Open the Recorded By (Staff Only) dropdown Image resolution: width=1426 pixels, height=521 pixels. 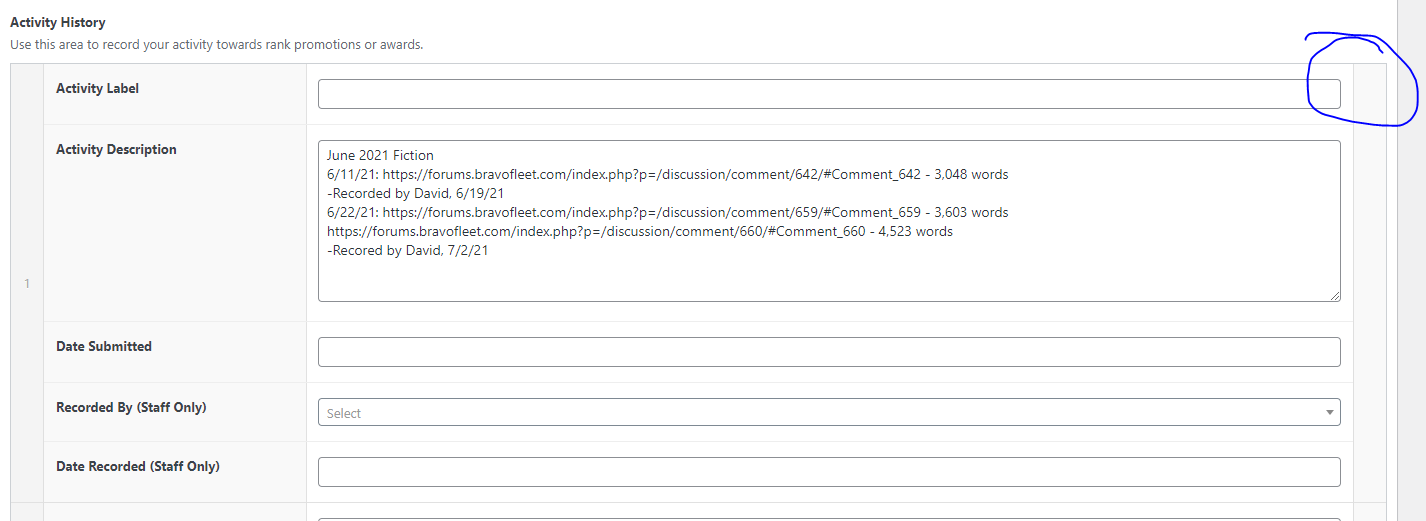(x=820, y=412)
